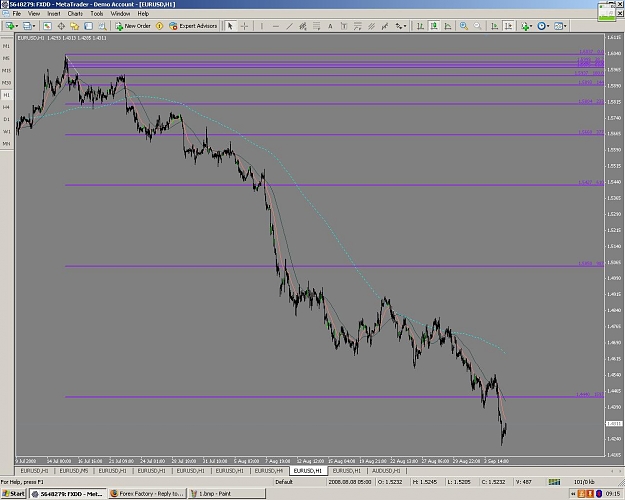The height and width of the screenshot is (500, 625).
Task: Switch chart to bar chart mode
Action: coord(420,26)
